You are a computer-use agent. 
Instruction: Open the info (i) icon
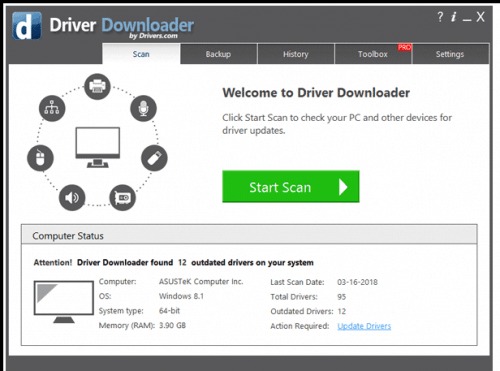coord(454,17)
